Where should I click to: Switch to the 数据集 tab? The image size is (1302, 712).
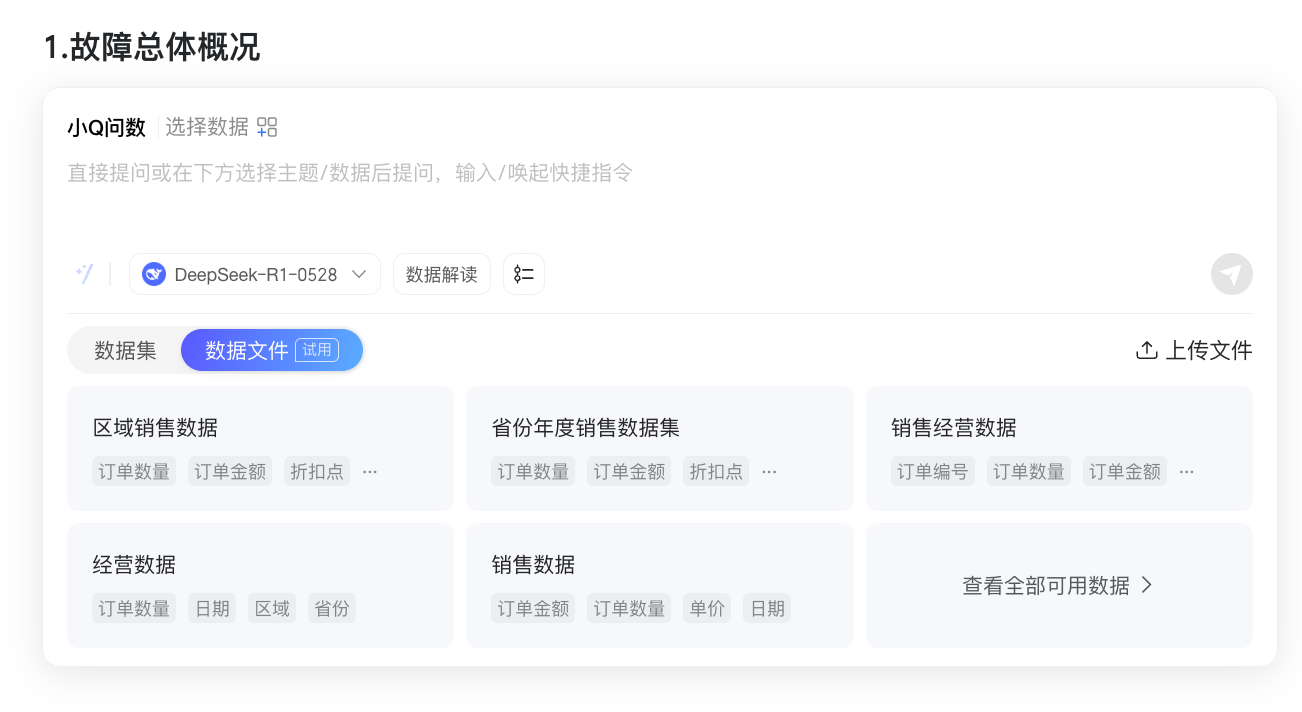125,351
